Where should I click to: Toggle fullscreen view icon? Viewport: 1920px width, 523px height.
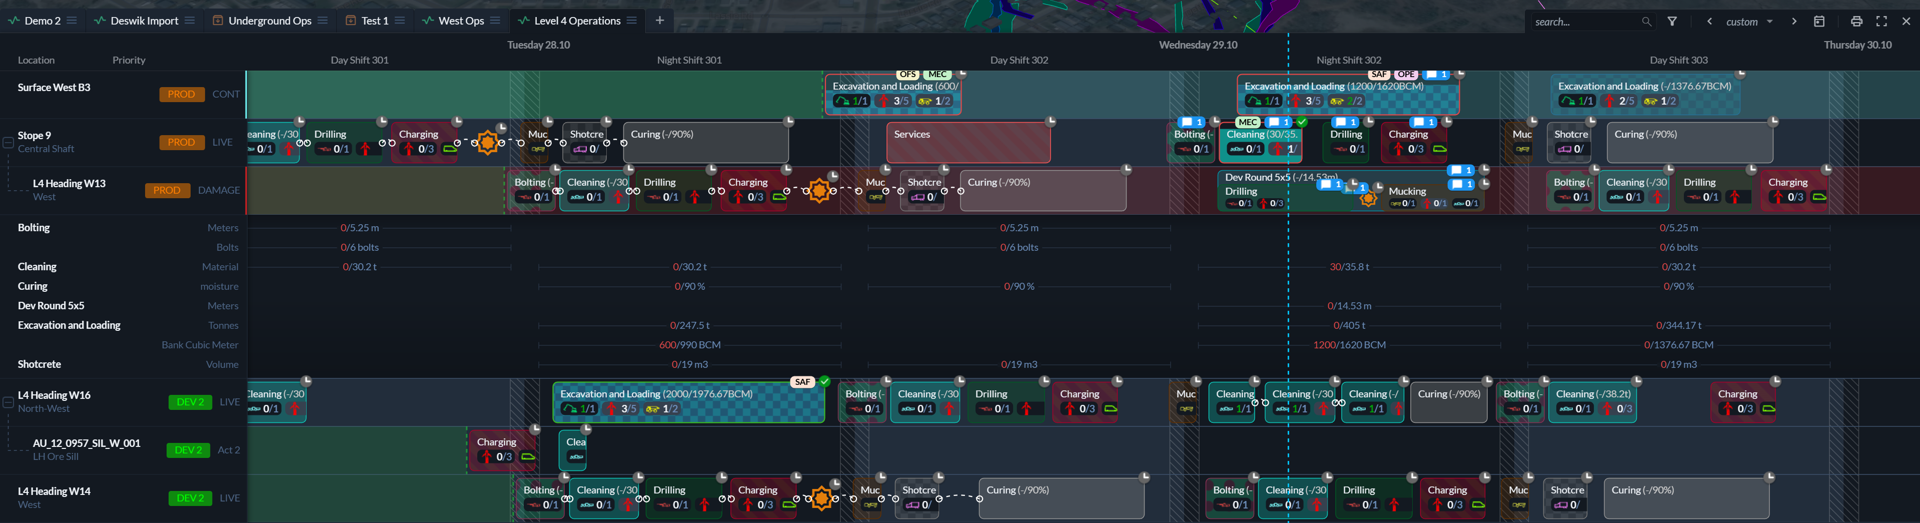tap(1881, 21)
